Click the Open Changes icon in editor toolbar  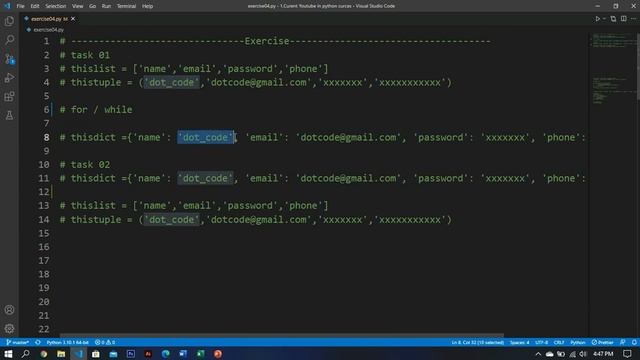[x=613, y=19]
